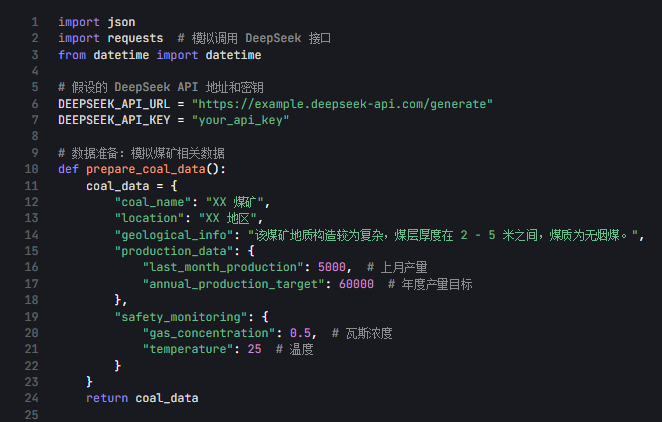Click the 60000 annual target value
Viewport: 662px width, 422px height.
(356, 284)
